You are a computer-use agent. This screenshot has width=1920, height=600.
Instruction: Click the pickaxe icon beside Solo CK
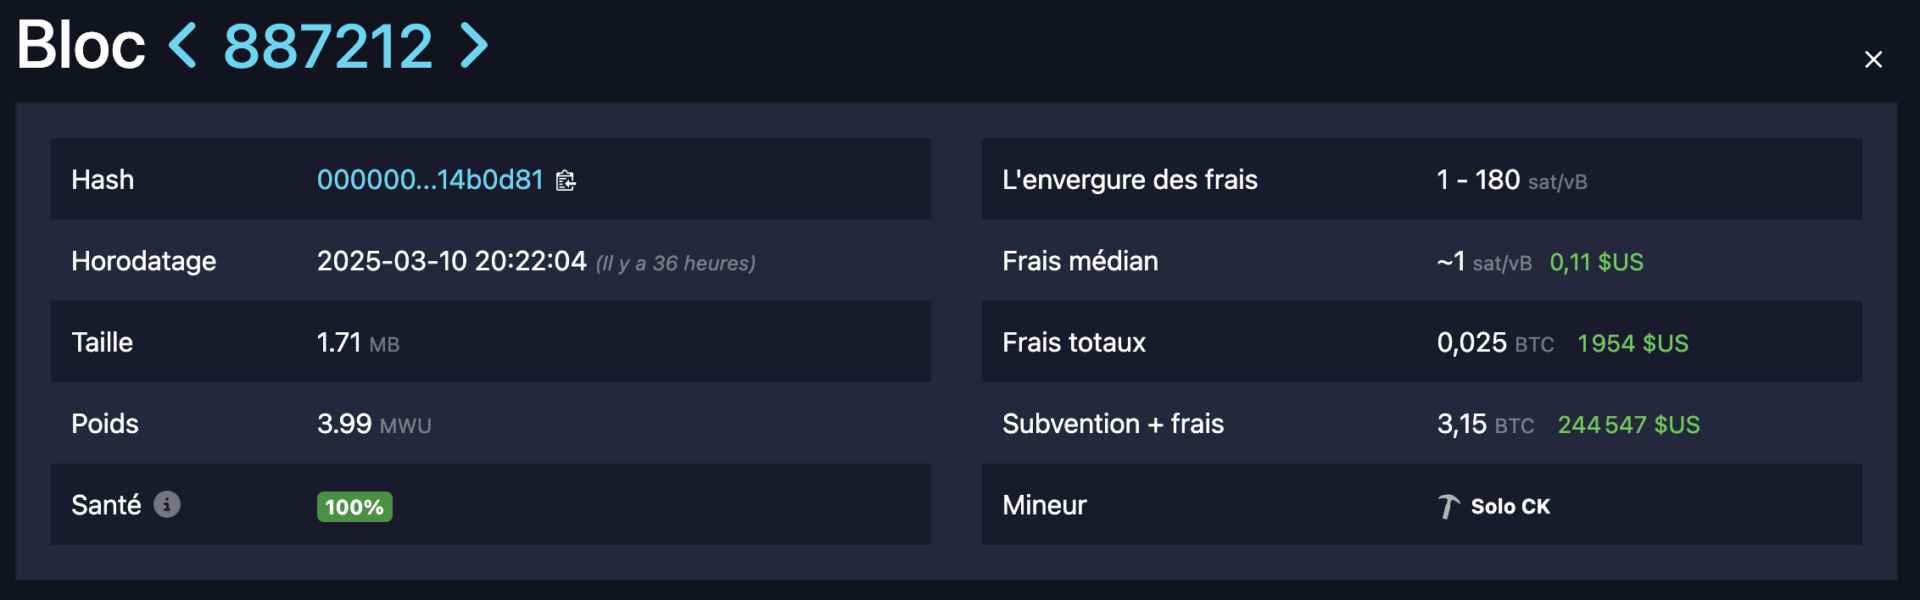click(1448, 507)
